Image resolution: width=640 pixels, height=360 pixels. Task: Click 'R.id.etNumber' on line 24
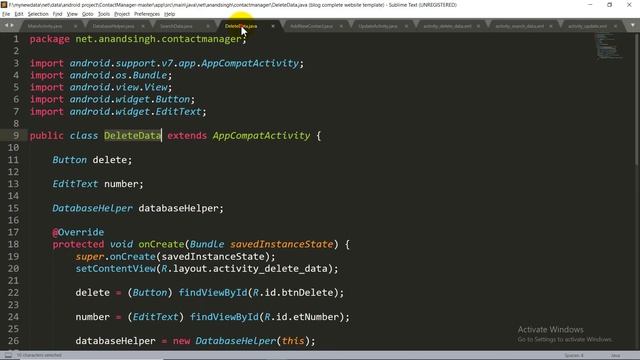coord(302,317)
